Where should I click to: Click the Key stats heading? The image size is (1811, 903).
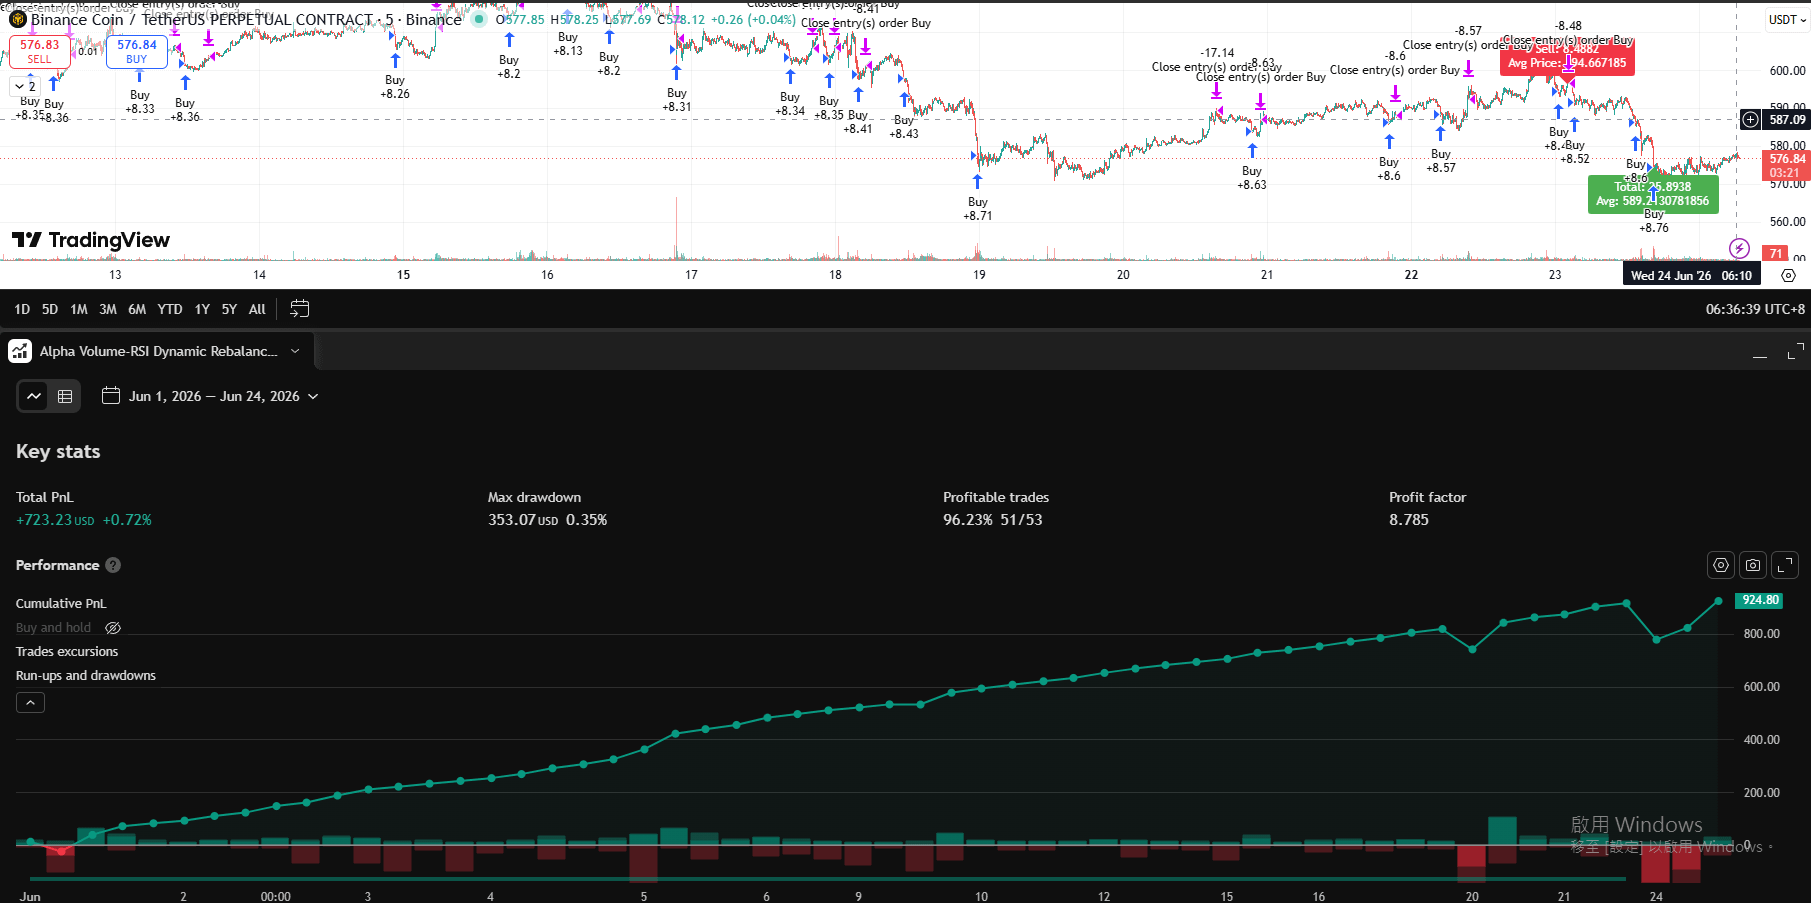[x=58, y=452]
